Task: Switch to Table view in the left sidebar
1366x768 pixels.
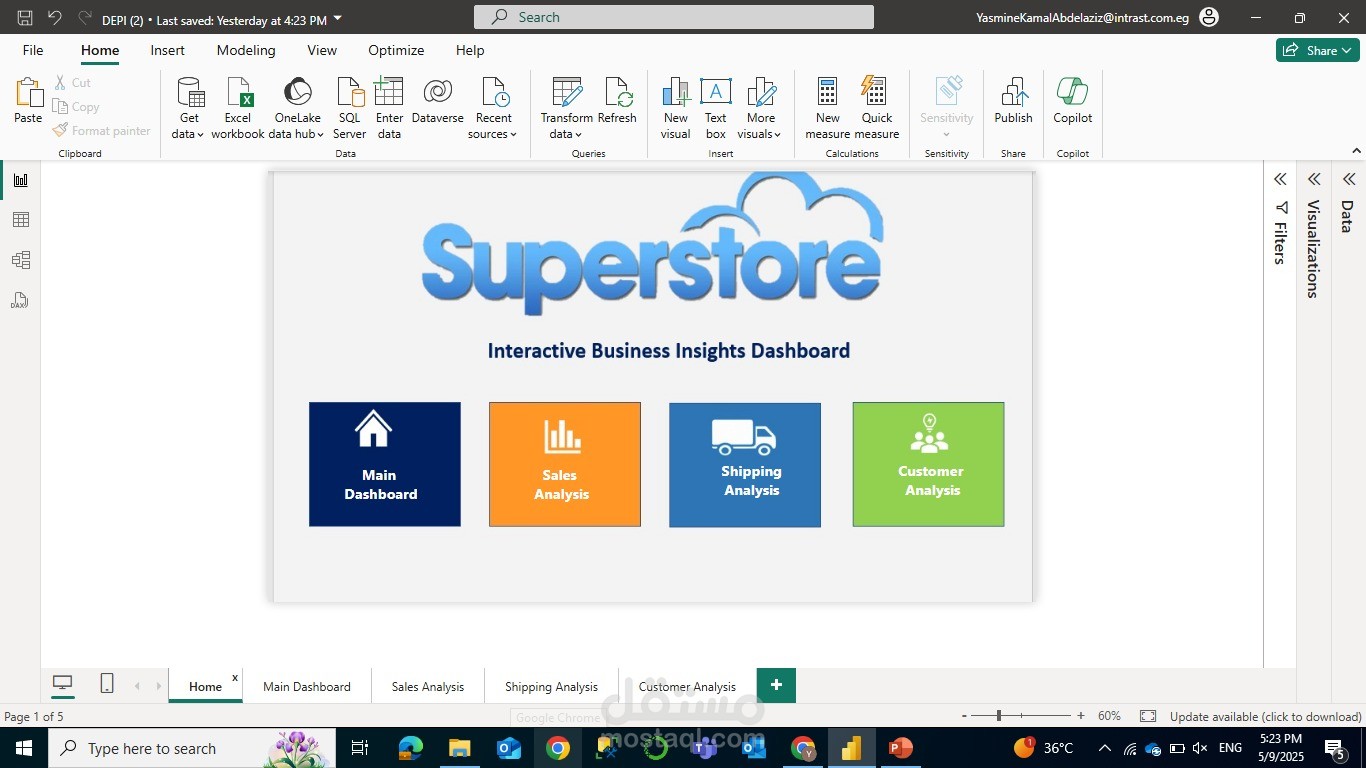Action: tap(20, 219)
